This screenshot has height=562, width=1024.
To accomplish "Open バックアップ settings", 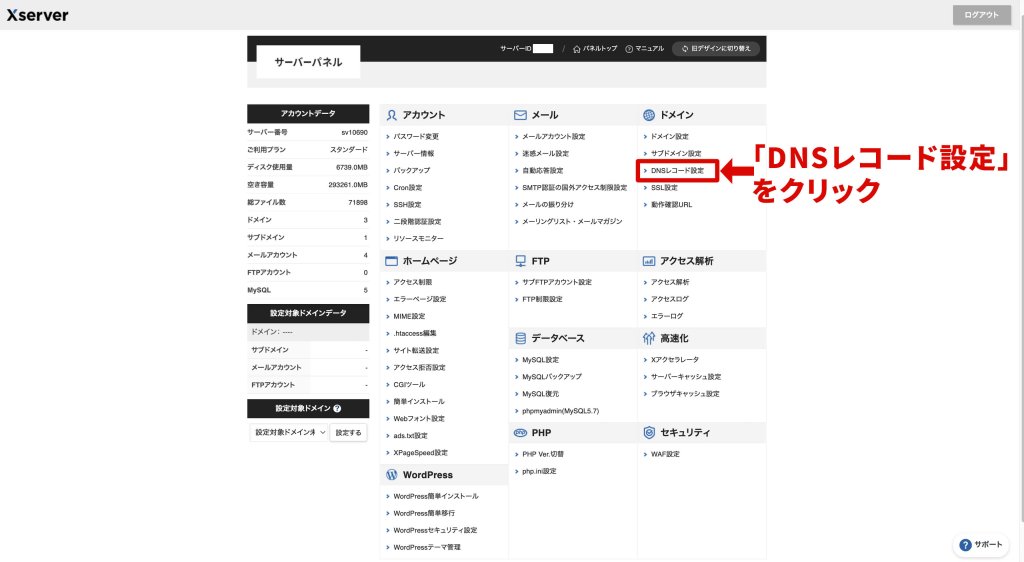I will pyautogui.click(x=411, y=170).
